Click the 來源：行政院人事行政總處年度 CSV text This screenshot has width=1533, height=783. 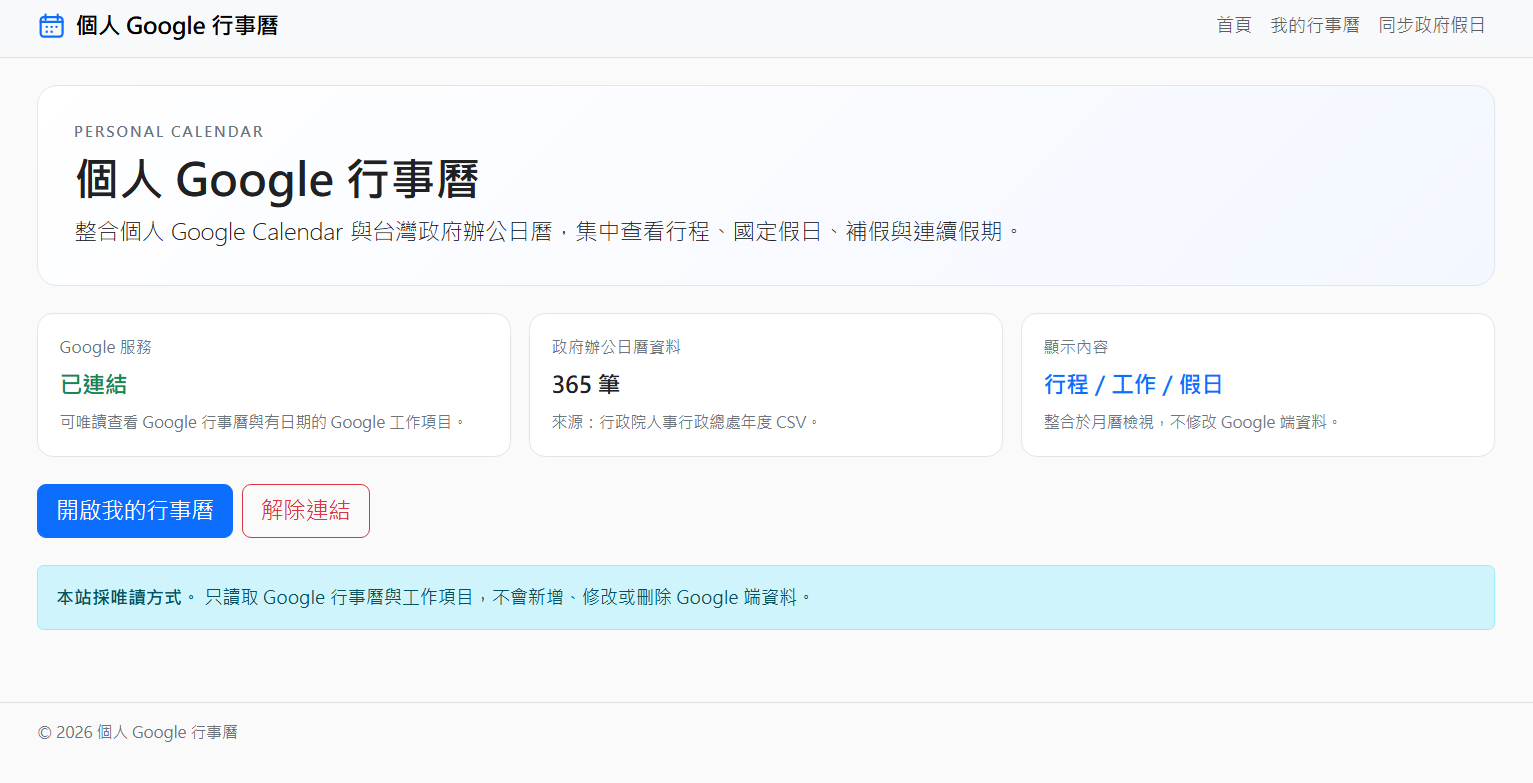(x=686, y=422)
